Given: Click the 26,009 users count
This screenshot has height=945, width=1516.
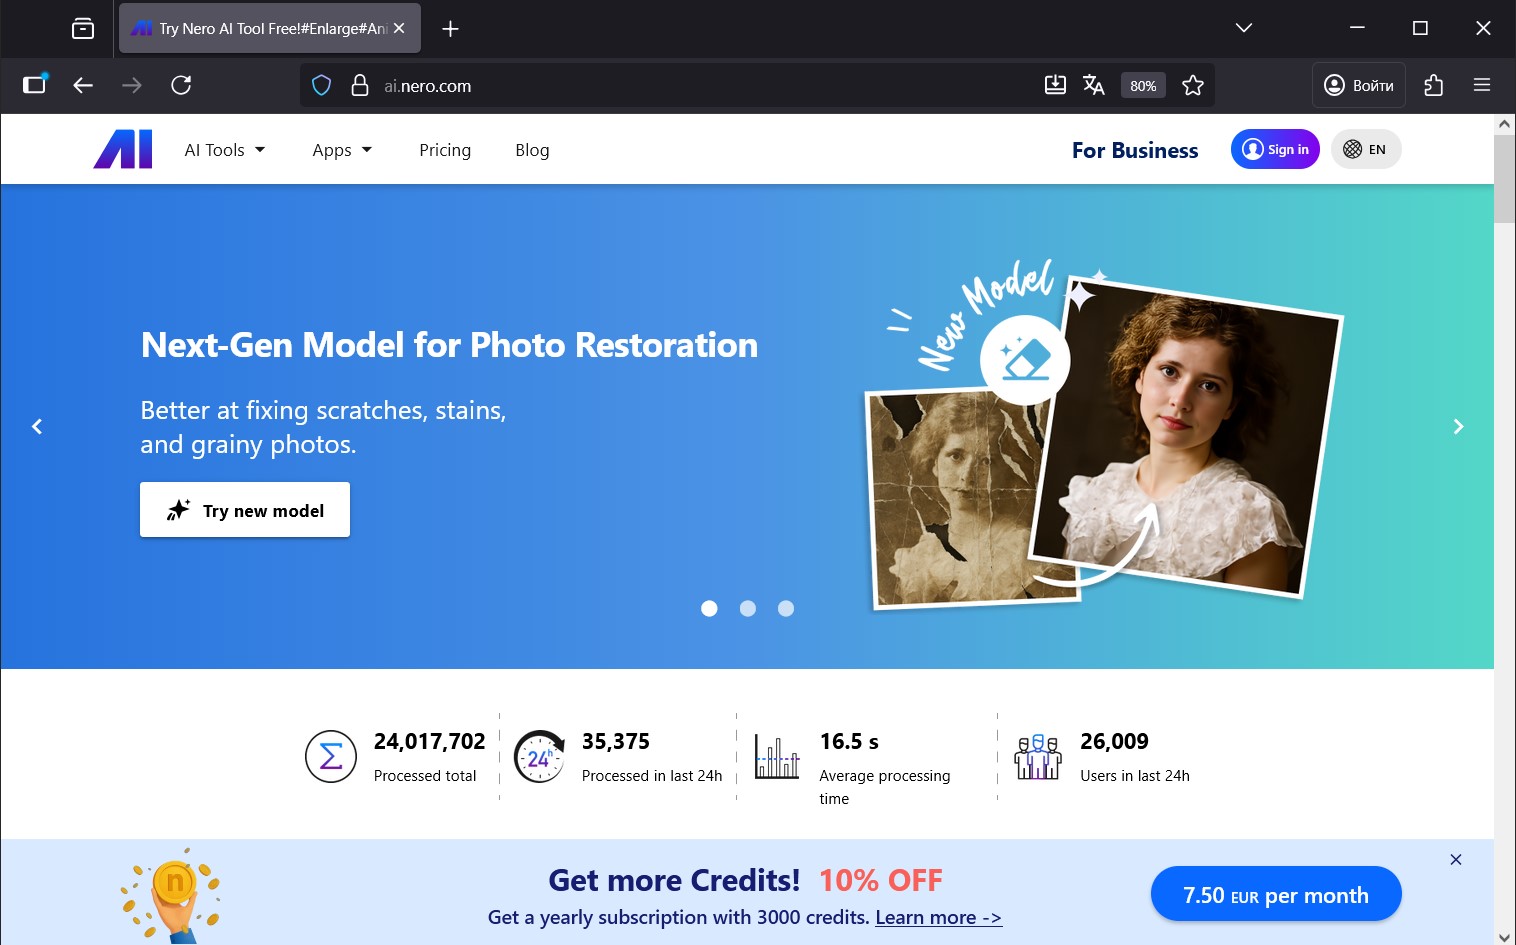Looking at the screenshot, I should (x=1114, y=741).
